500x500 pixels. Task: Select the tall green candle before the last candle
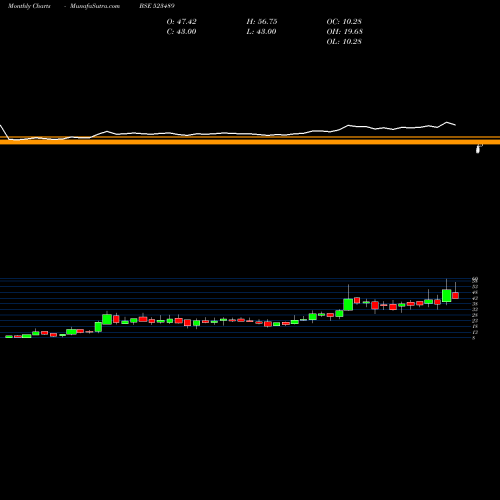(x=447, y=296)
